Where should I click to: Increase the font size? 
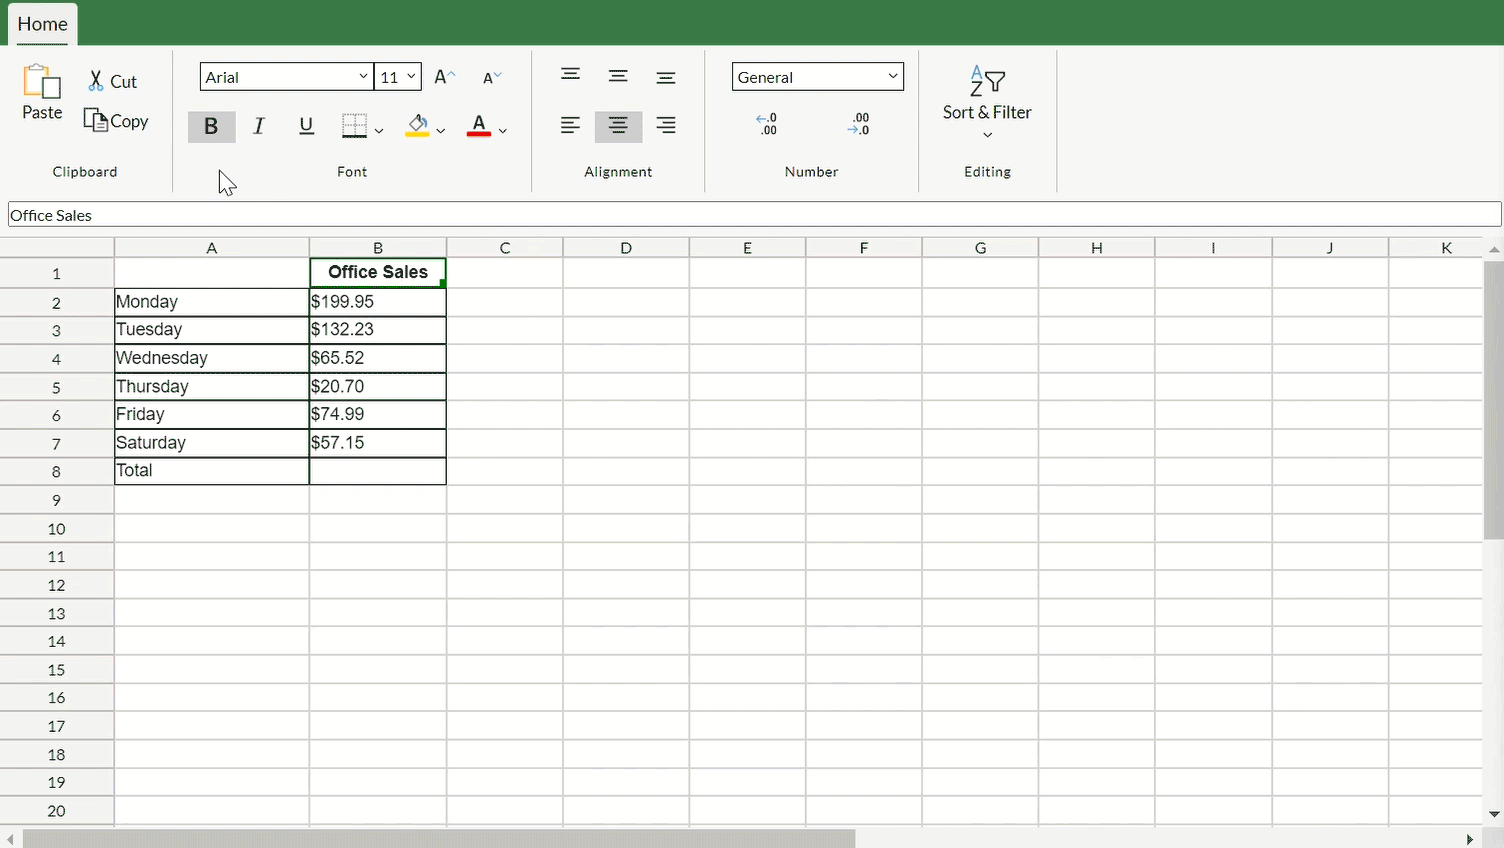[x=444, y=76]
